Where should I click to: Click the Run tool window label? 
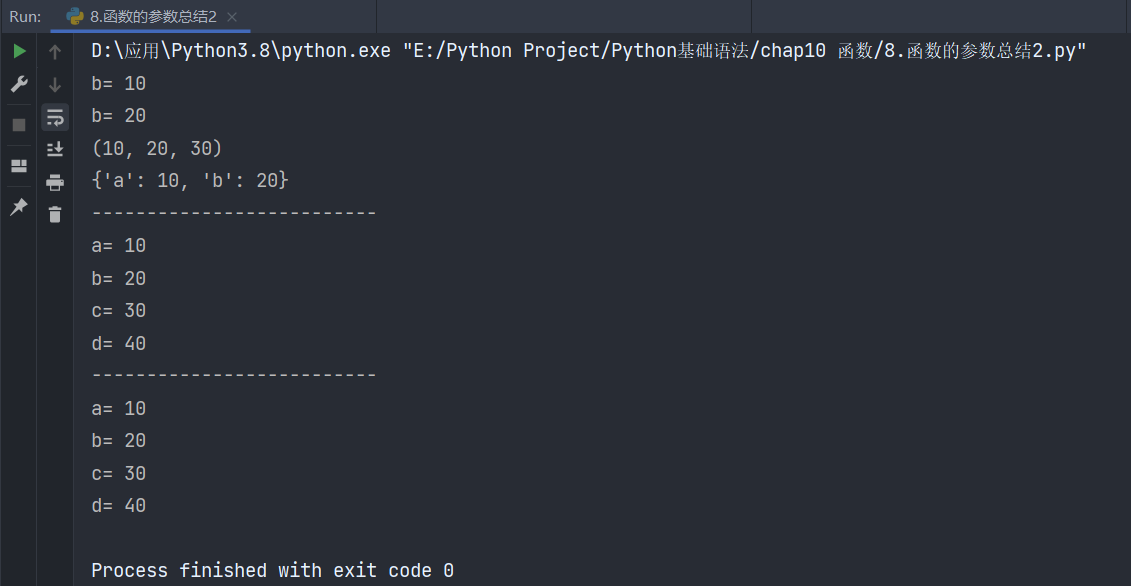coord(25,17)
